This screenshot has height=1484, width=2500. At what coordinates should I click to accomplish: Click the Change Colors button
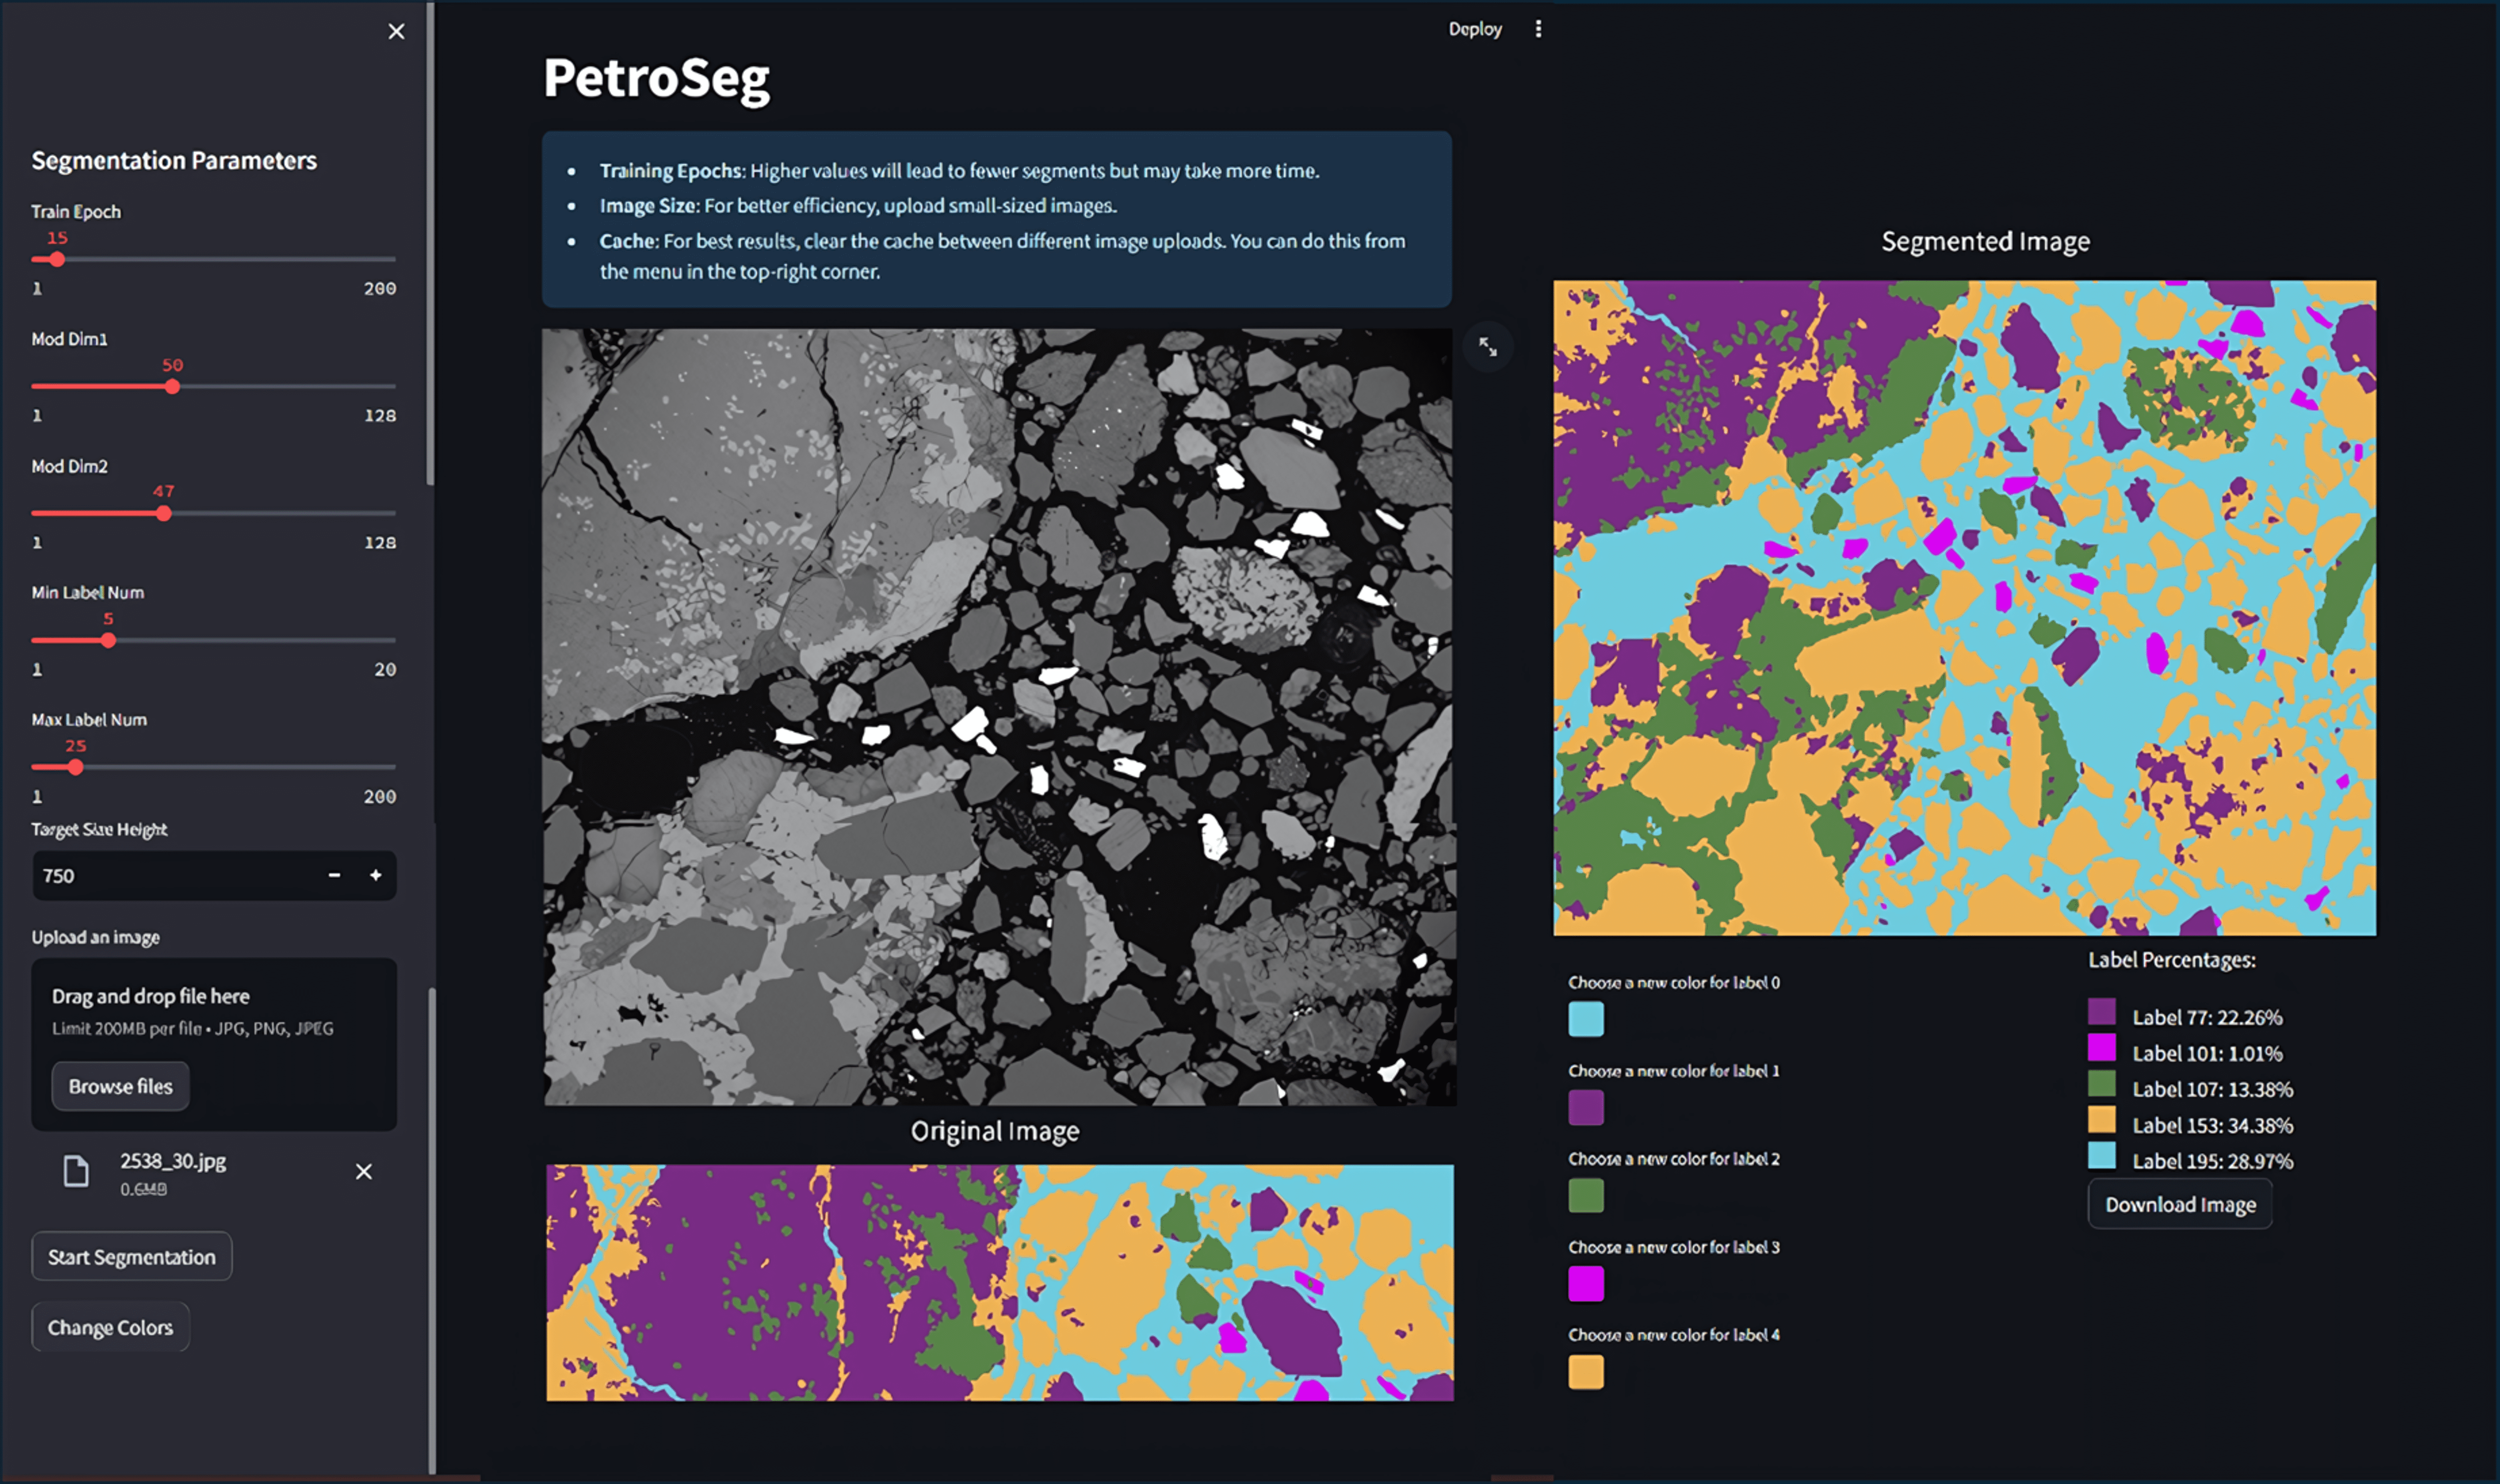110,1327
